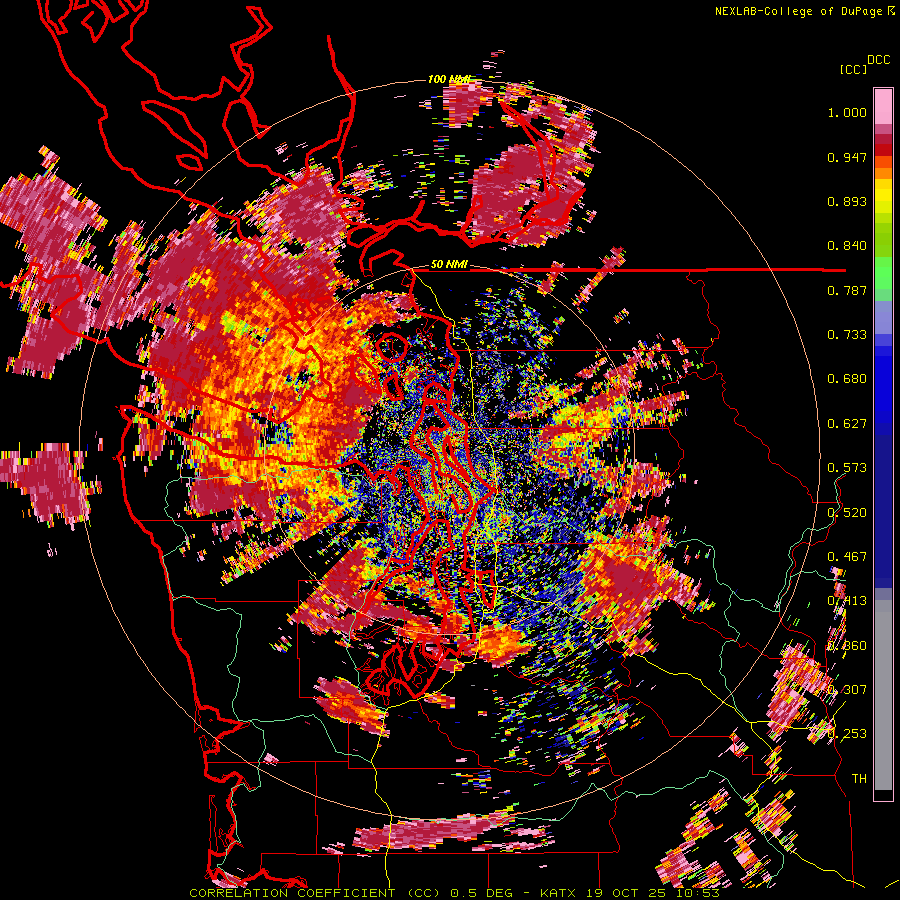
Task: Click the CORRELATION COEFFICIENT (CC) caption text
Action: (314, 893)
